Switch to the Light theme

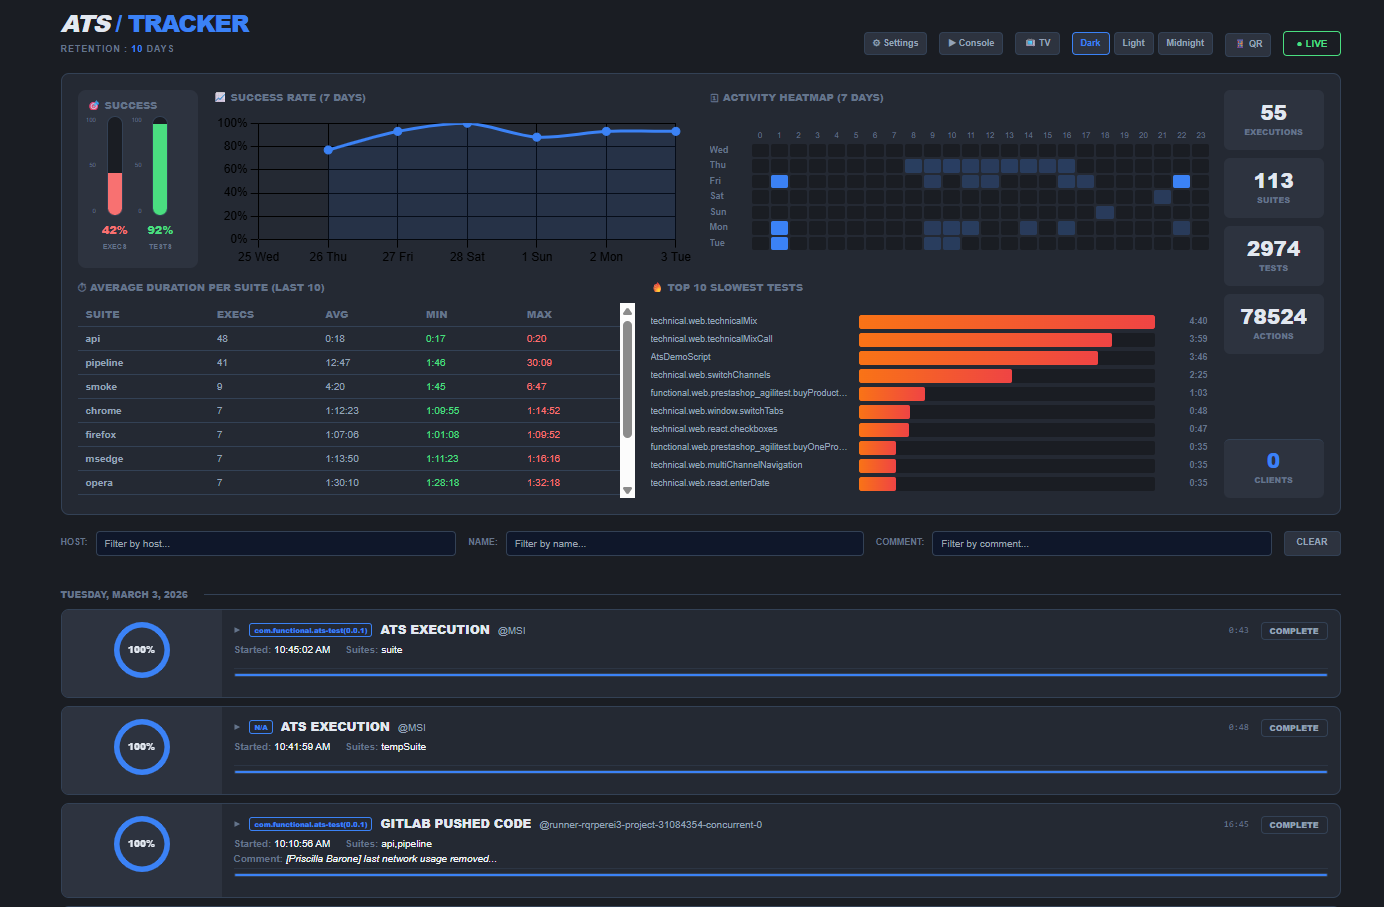[x=1133, y=43]
